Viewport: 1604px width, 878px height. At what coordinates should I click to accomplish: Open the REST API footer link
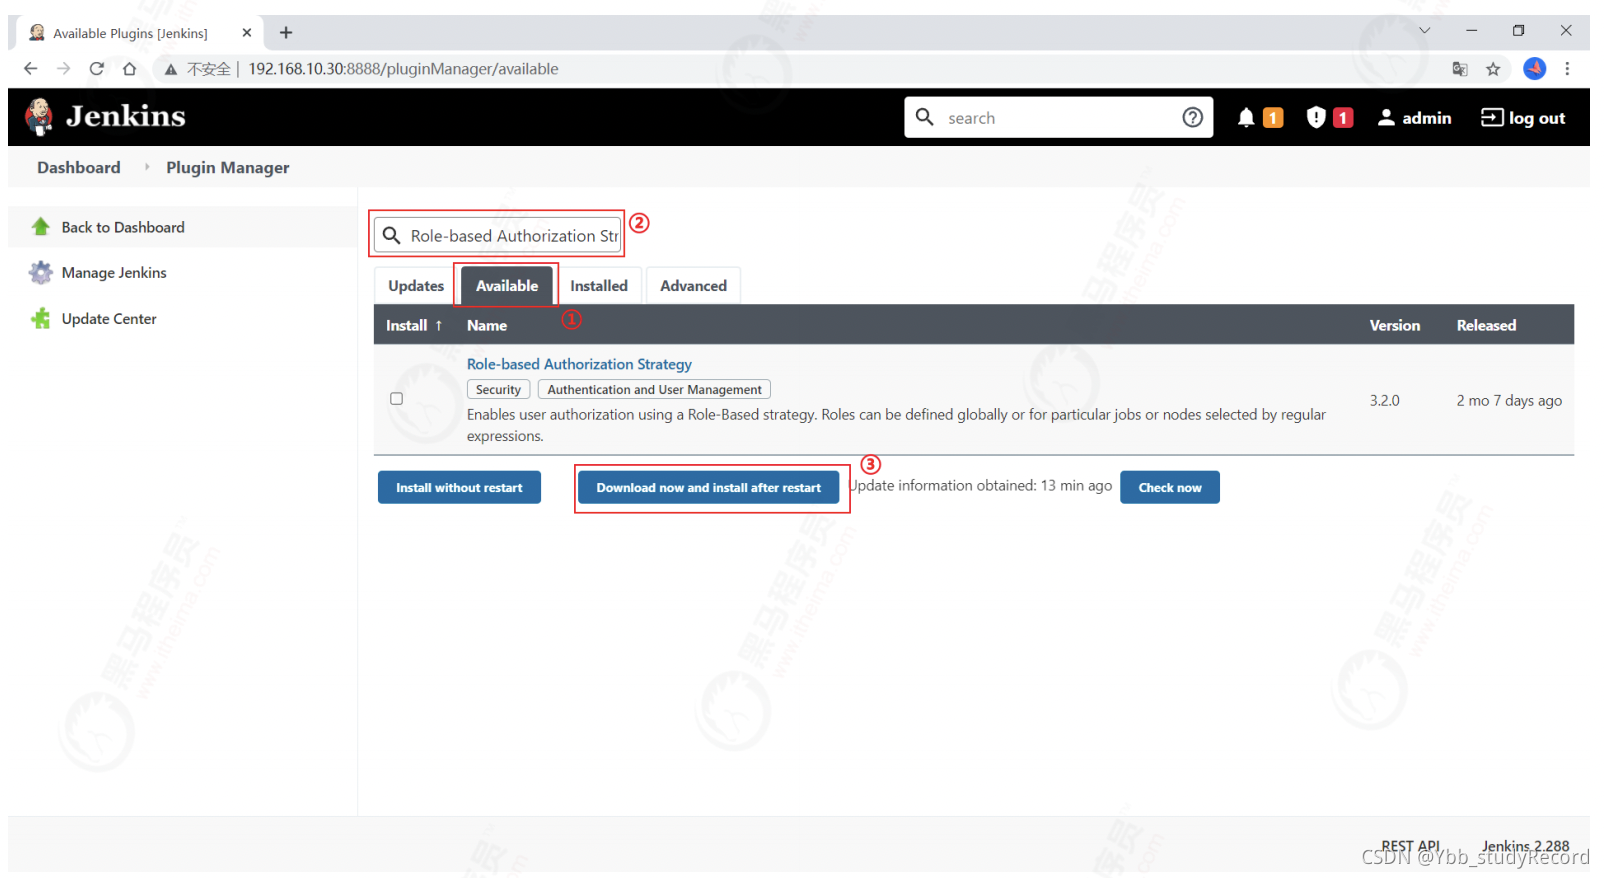tap(1410, 846)
